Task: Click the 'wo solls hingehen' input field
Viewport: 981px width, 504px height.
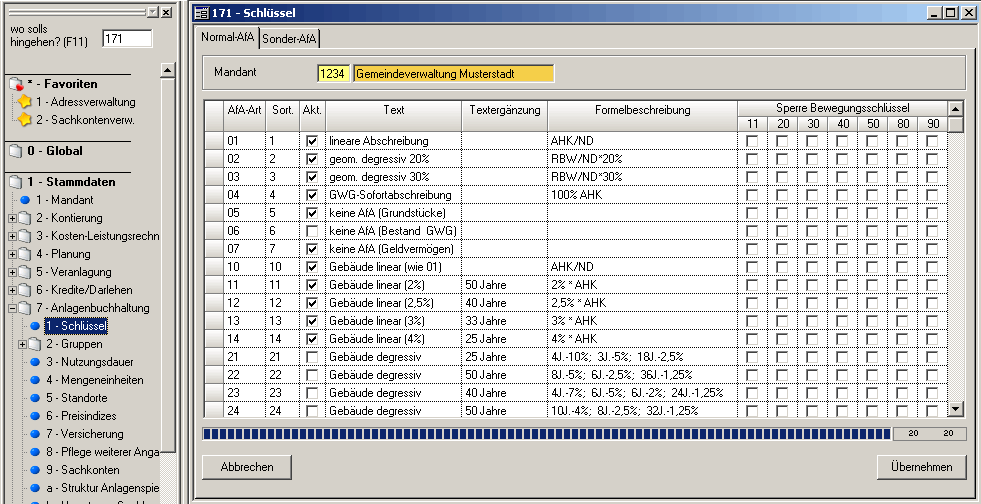Action: [126, 38]
